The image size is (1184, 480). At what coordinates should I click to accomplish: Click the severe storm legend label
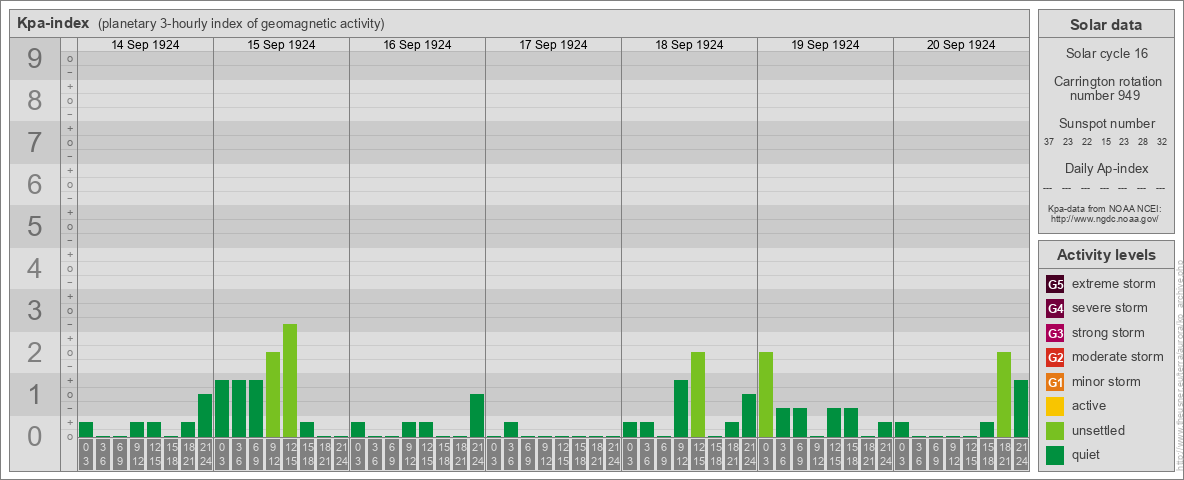pyautogui.click(x=1110, y=308)
